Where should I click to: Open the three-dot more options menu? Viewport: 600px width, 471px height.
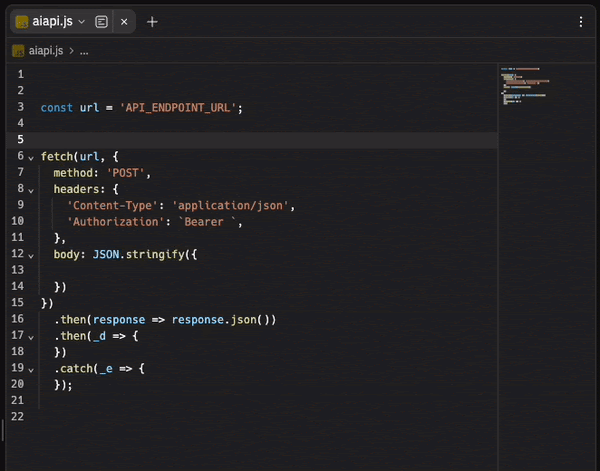pyautogui.click(x=581, y=21)
